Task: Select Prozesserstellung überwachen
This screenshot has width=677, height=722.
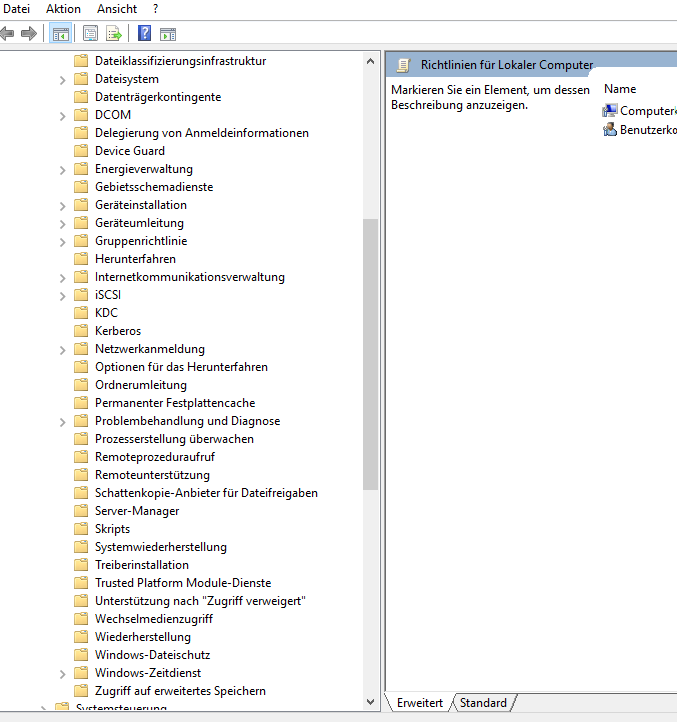Action: pyautogui.click(x=174, y=439)
